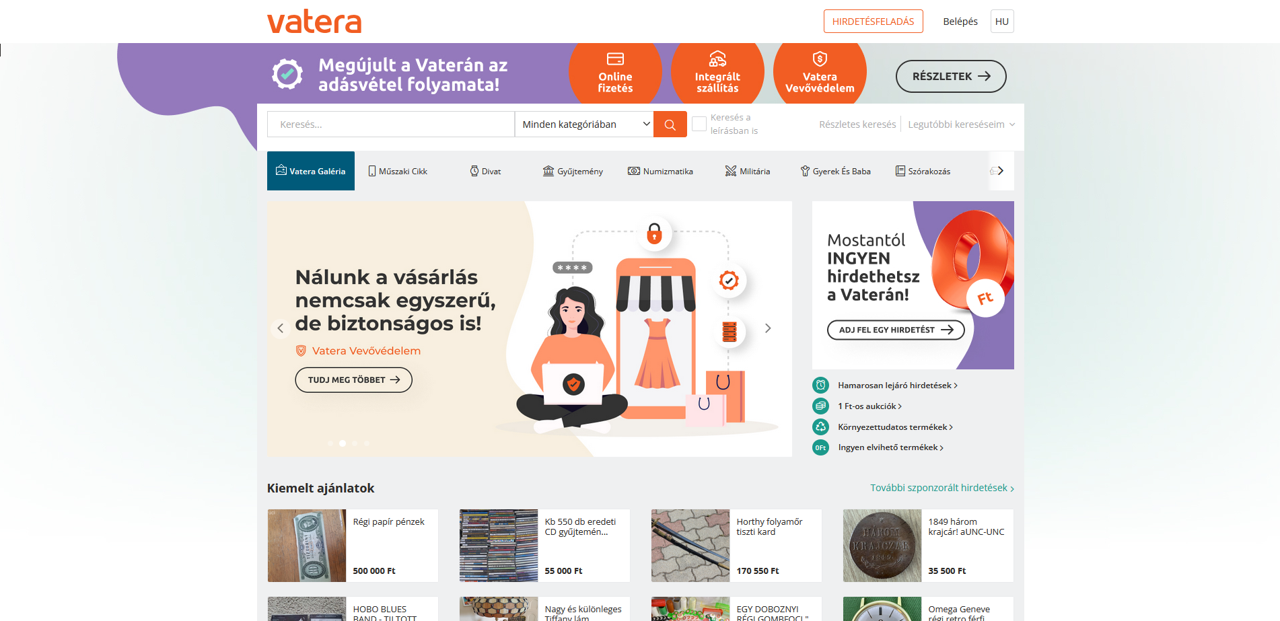Open the Gyűjtemény category

pyautogui.click(x=572, y=171)
